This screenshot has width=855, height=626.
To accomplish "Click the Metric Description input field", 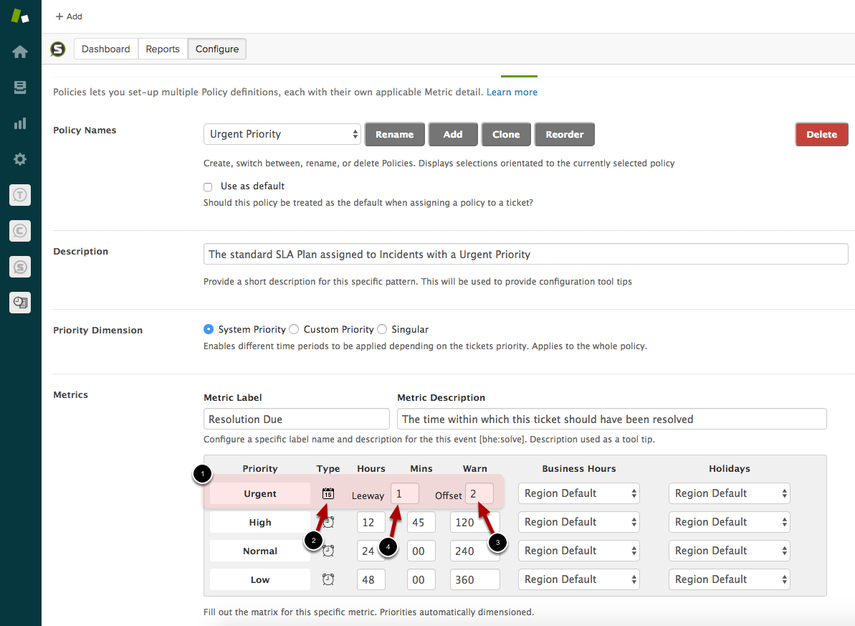I will pyautogui.click(x=612, y=419).
